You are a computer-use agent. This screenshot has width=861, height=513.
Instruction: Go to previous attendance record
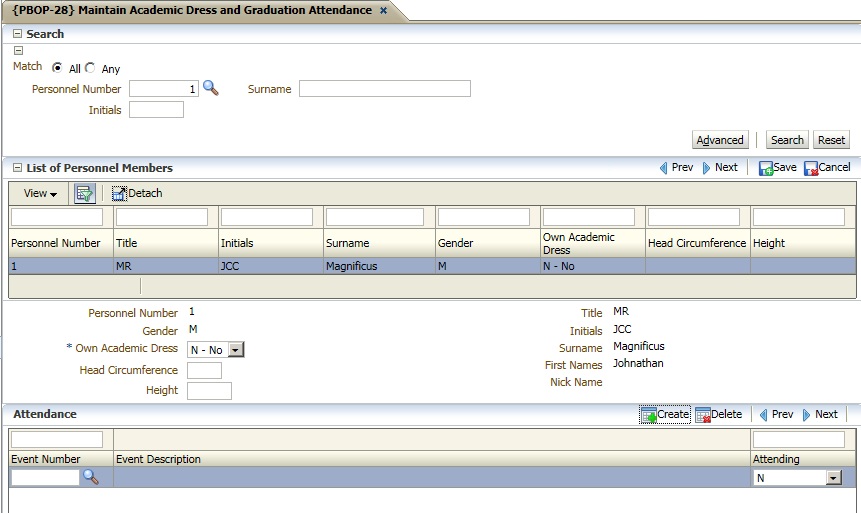776,415
